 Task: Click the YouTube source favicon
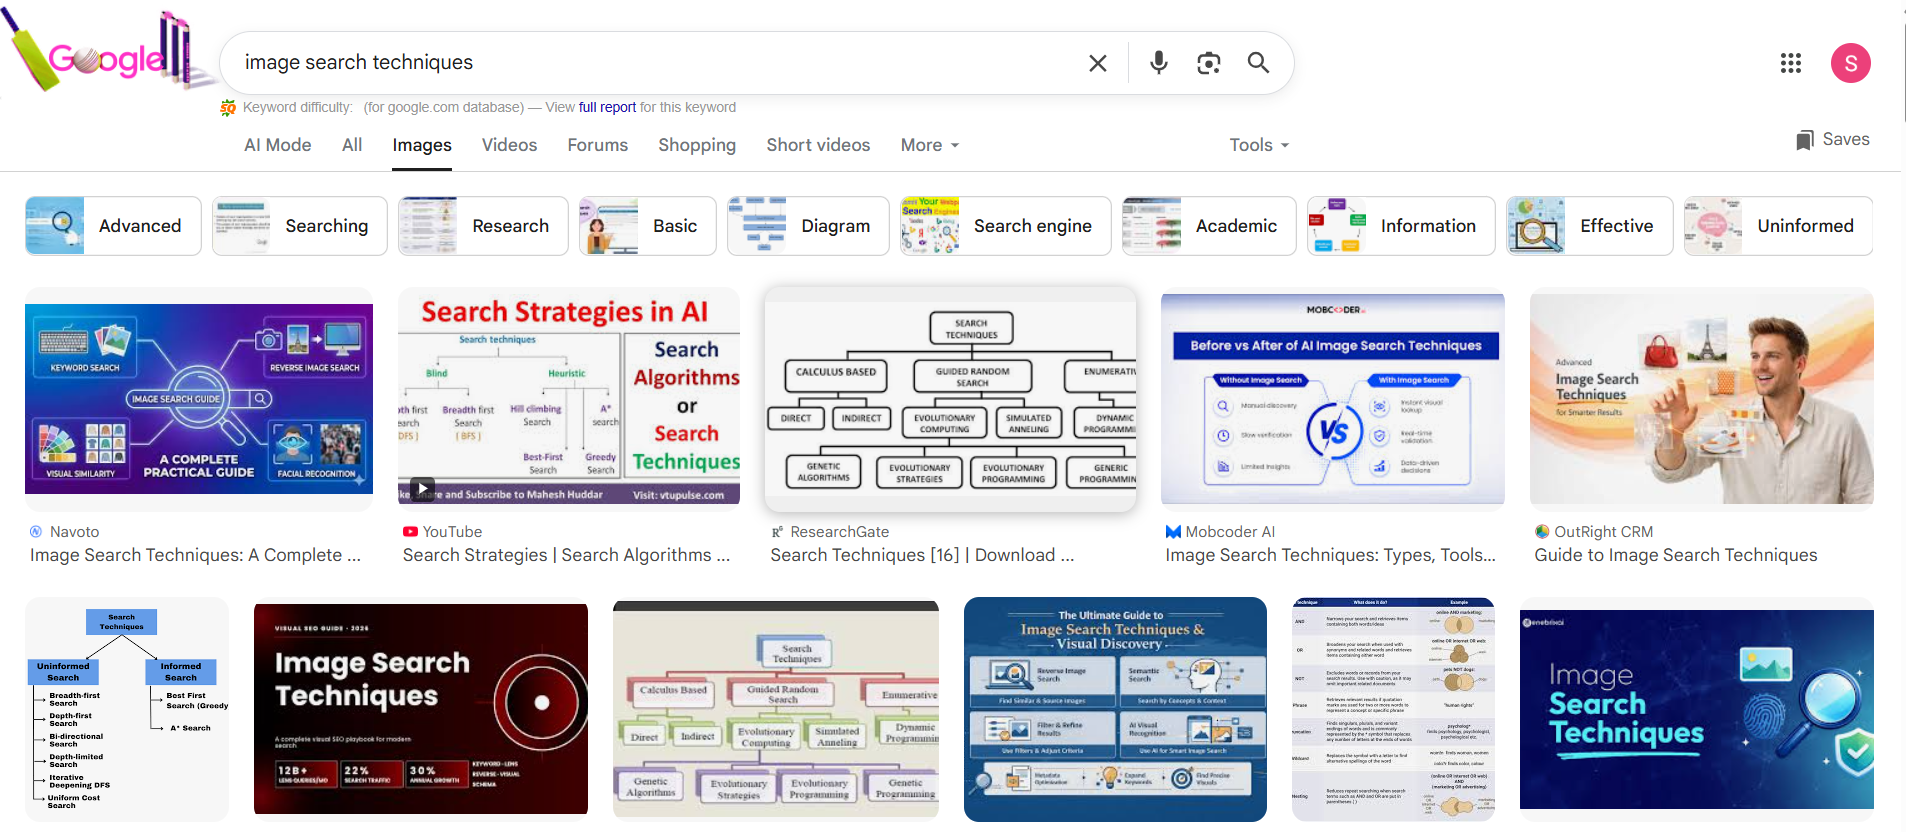[x=410, y=532]
